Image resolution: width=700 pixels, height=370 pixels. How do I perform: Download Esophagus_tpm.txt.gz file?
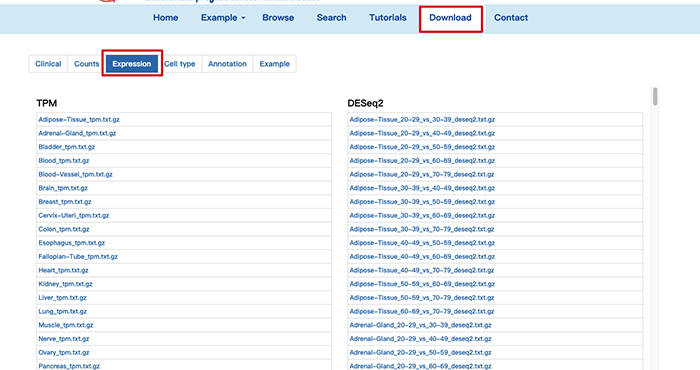tap(71, 243)
